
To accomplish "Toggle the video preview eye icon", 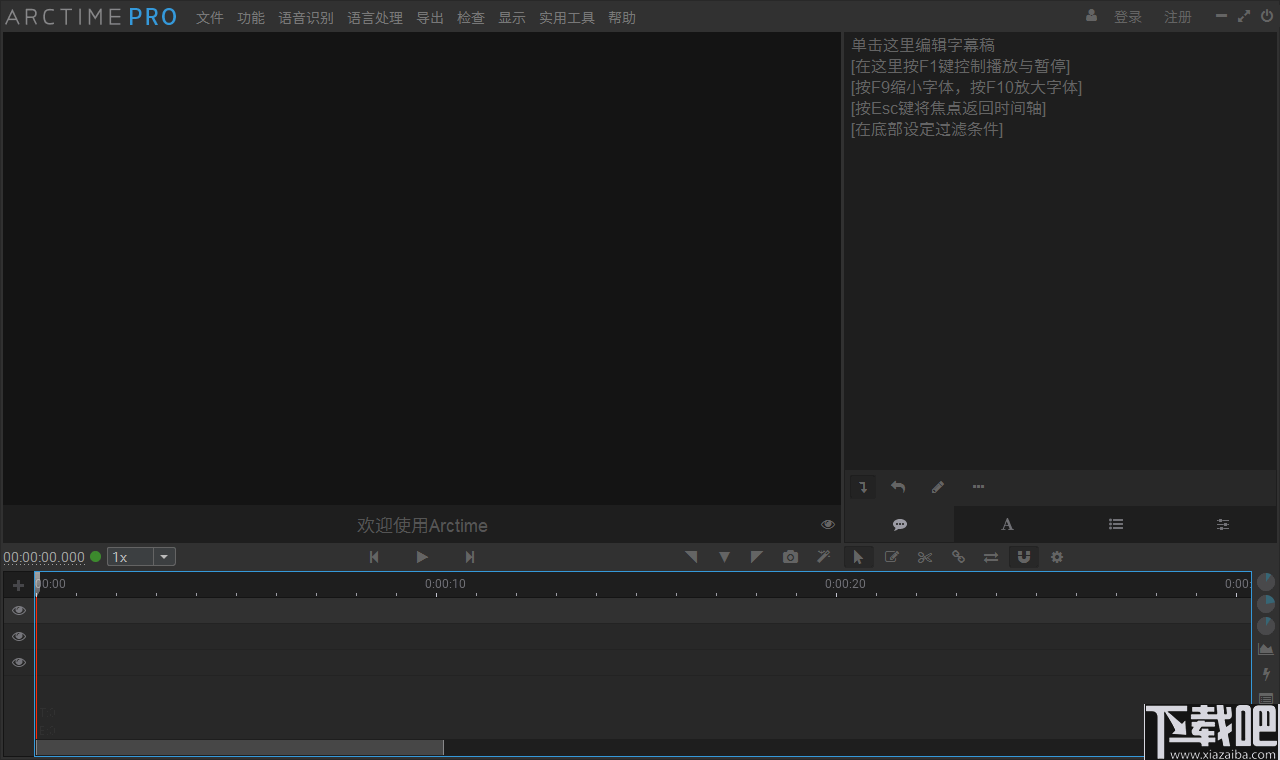I will click(x=827, y=523).
